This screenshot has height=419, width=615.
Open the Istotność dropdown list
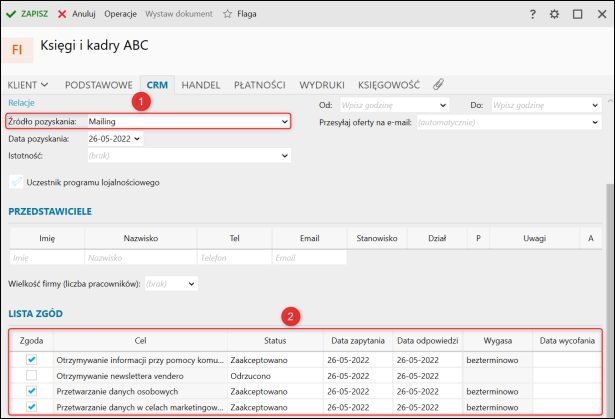click(284, 155)
